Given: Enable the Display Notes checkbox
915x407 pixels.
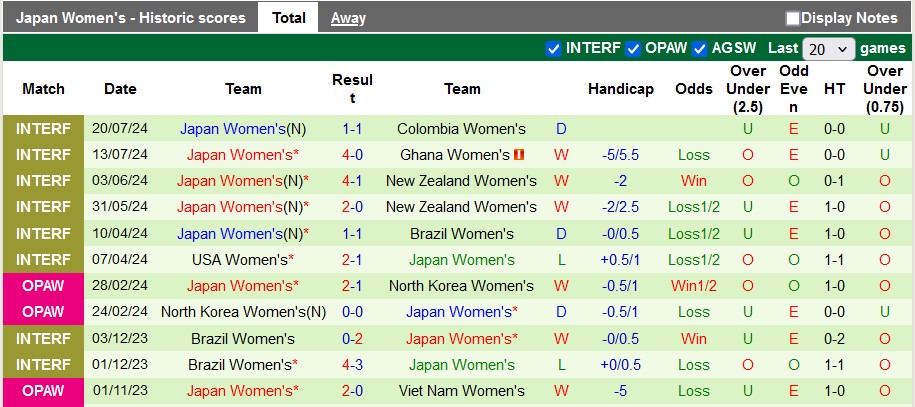Looking at the screenshot, I should pyautogui.click(x=793, y=18).
